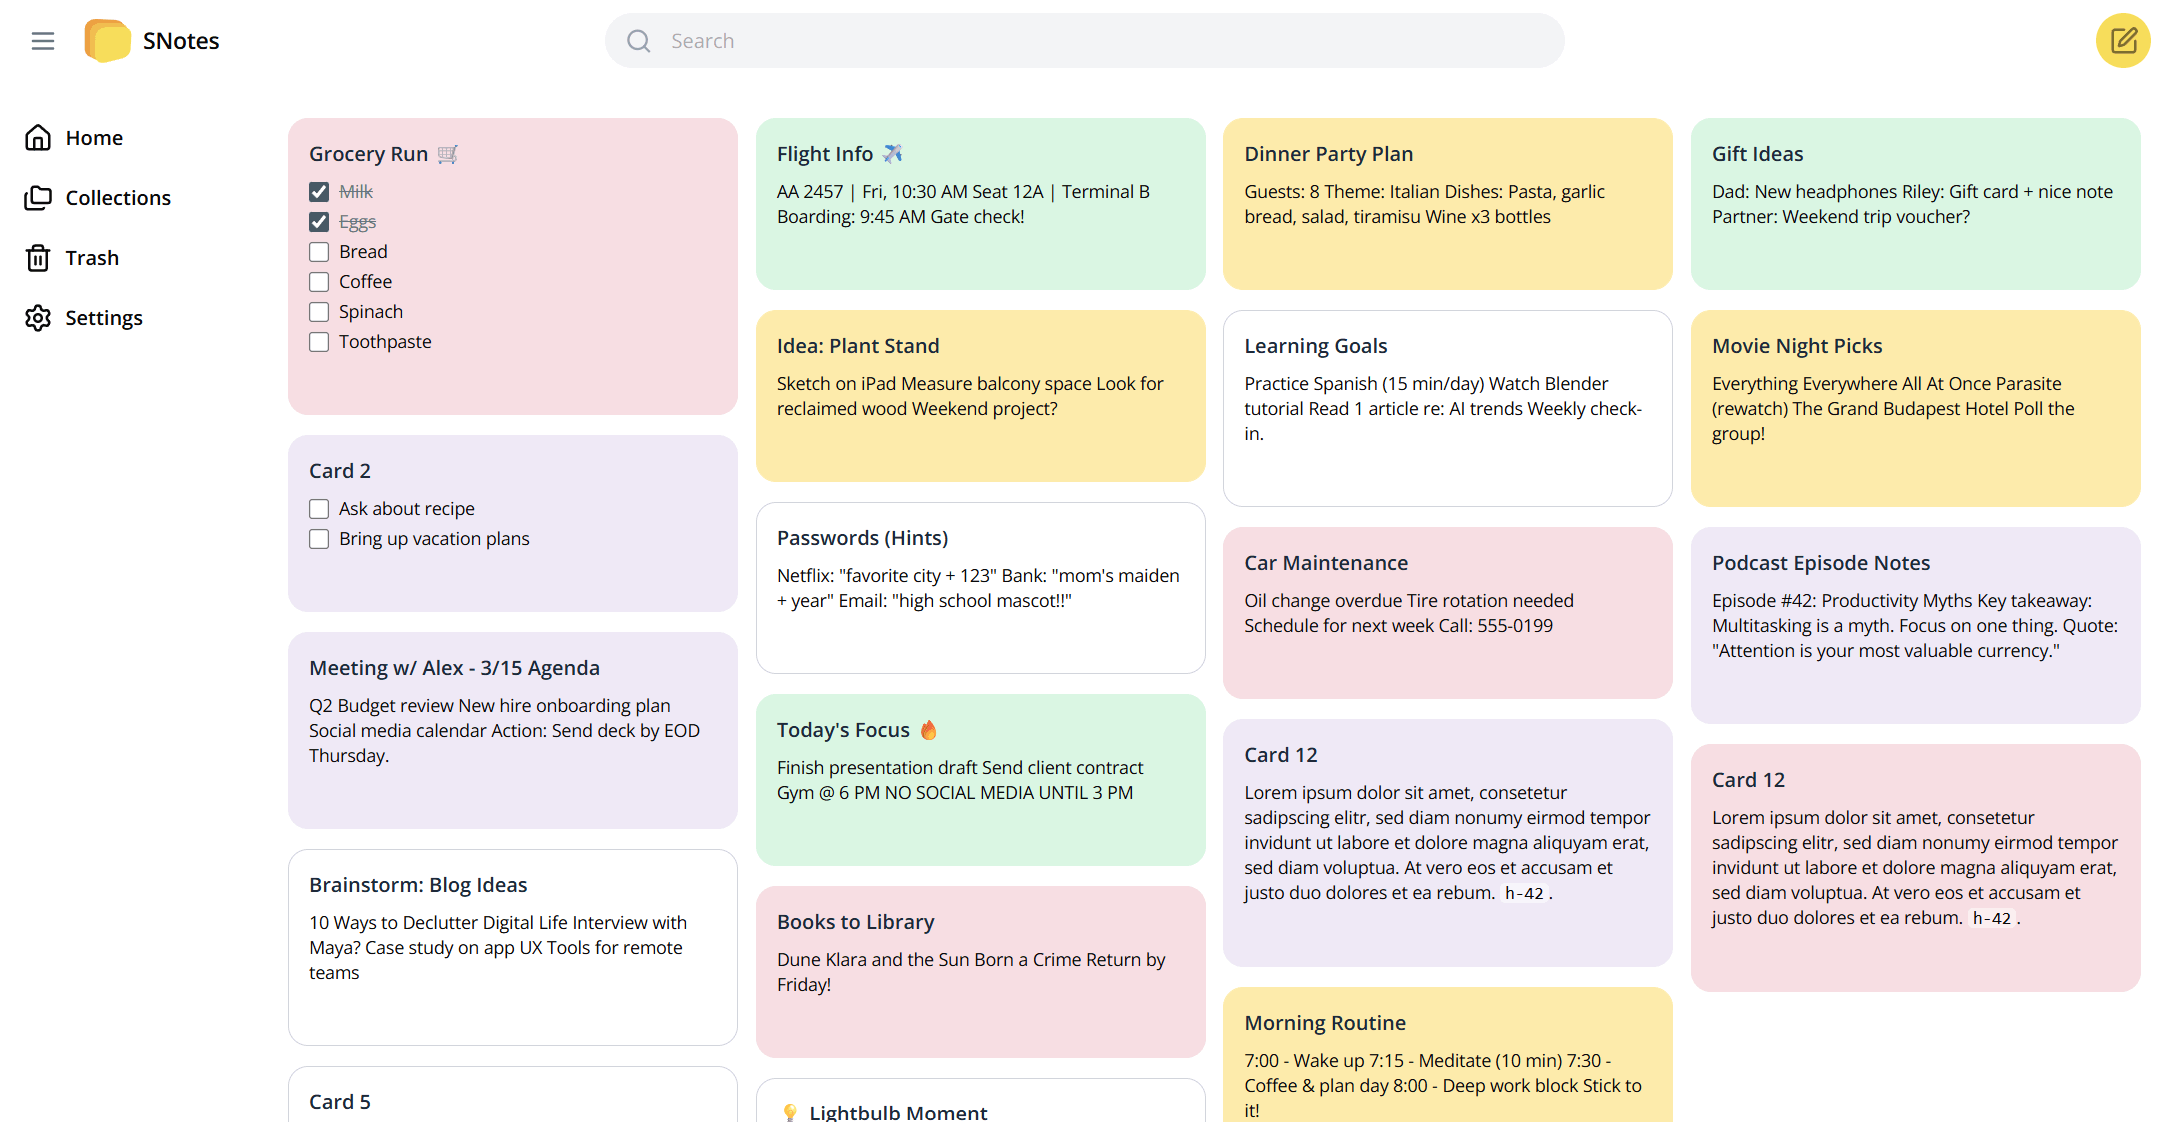
Task: Open the Movie Night Picks note
Action: point(1915,408)
